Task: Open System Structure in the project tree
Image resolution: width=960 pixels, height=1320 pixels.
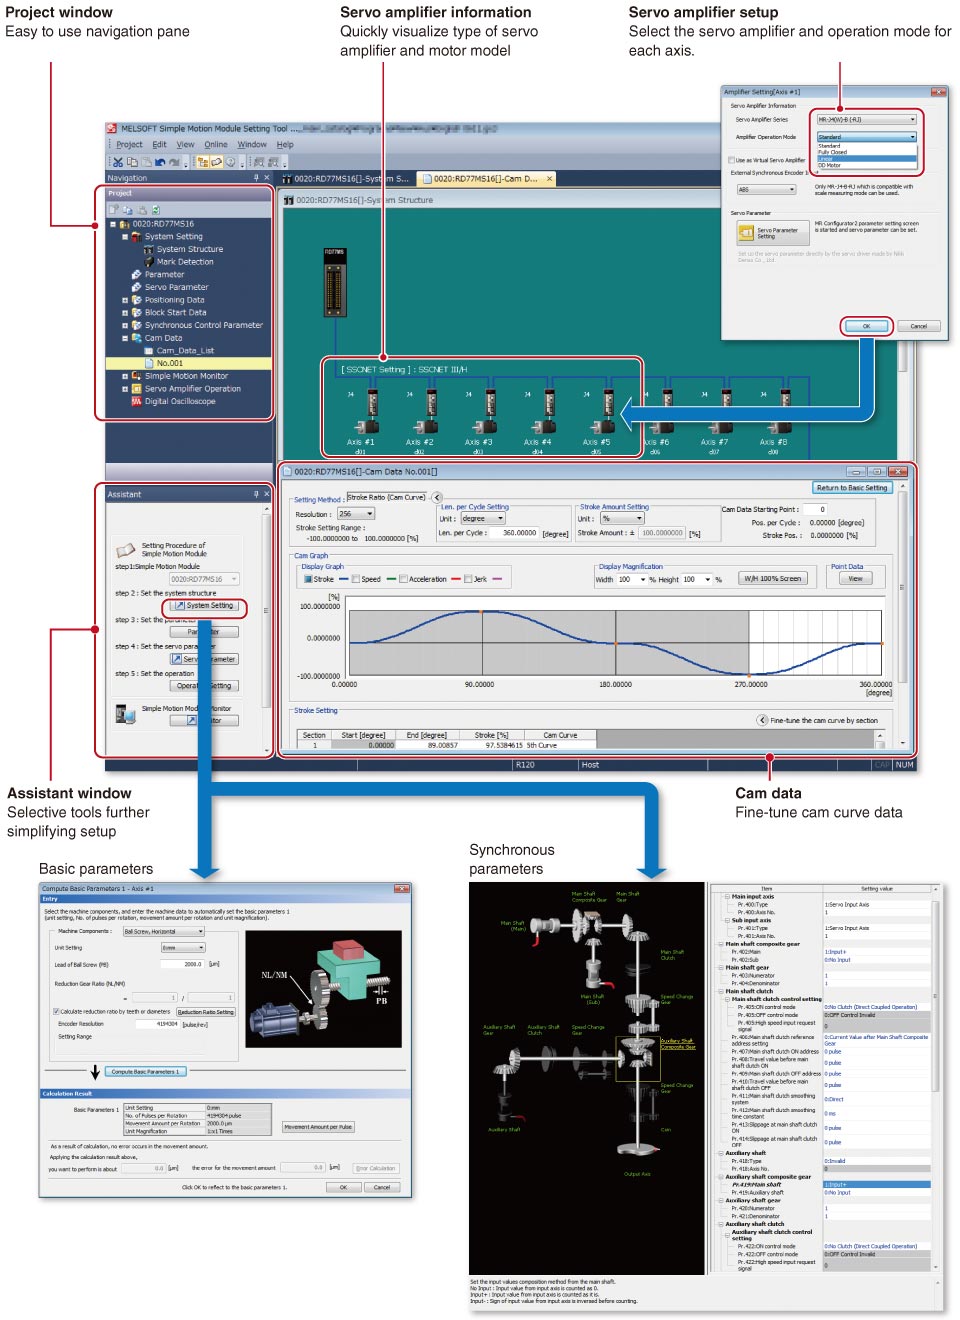Action: click(189, 249)
